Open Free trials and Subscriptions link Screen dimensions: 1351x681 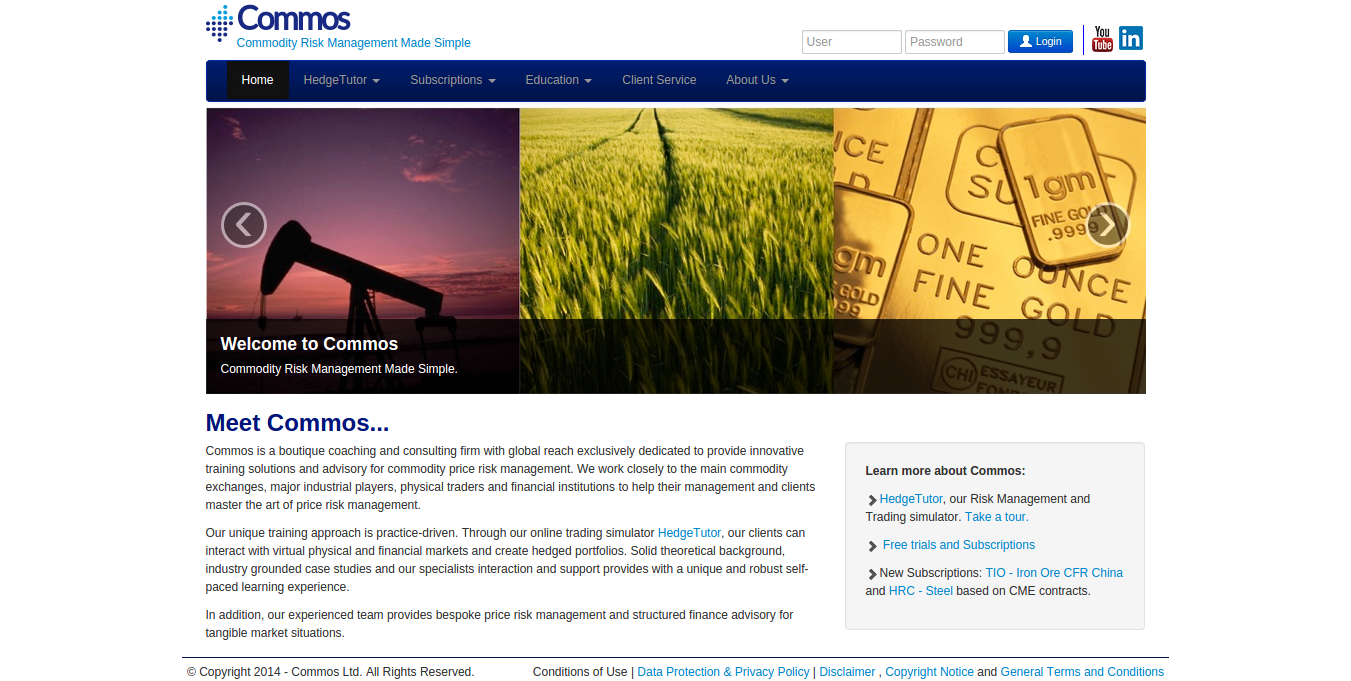pyautogui.click(x=959, y=545)
